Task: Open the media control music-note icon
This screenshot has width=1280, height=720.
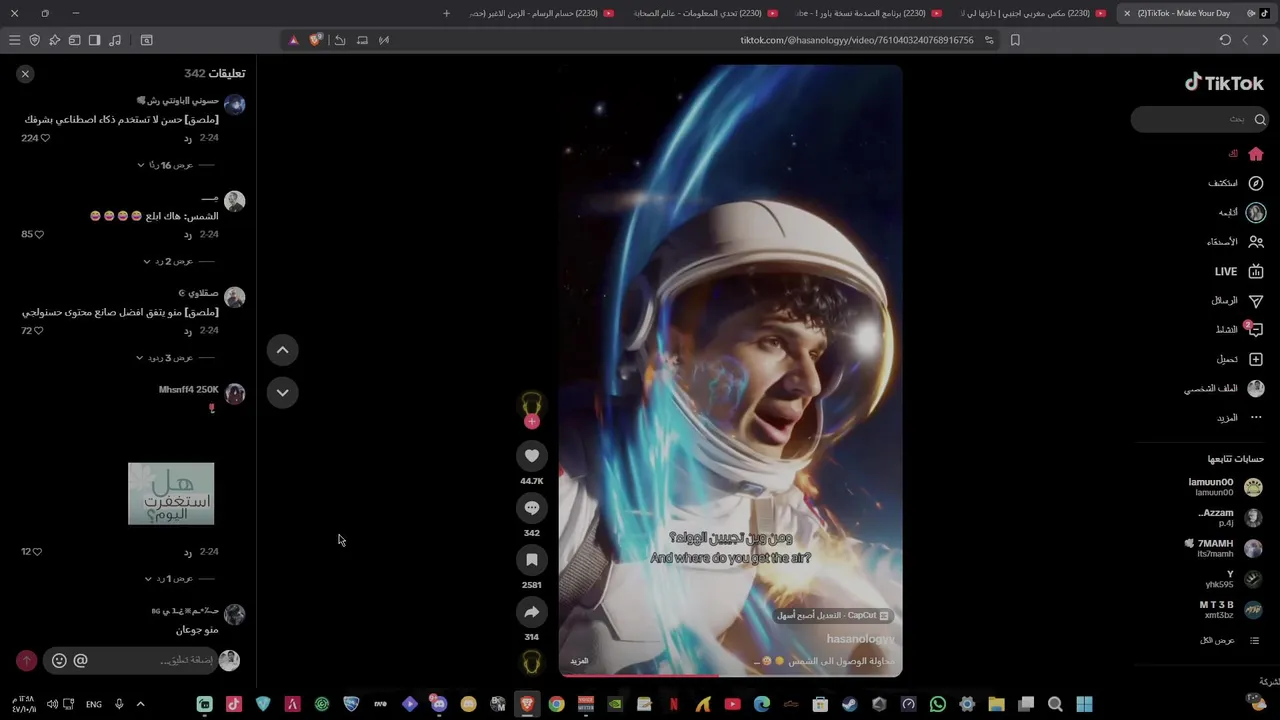Action: (x=115, y=40)
